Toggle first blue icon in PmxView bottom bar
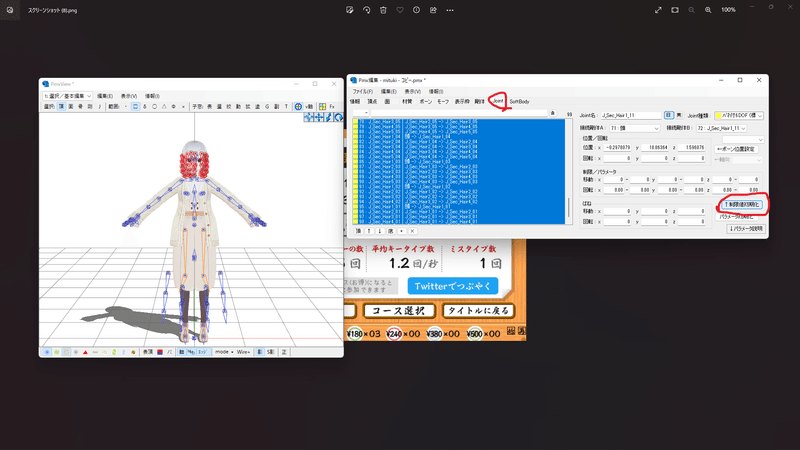This screenshot has height=450, width=800. 47,352
